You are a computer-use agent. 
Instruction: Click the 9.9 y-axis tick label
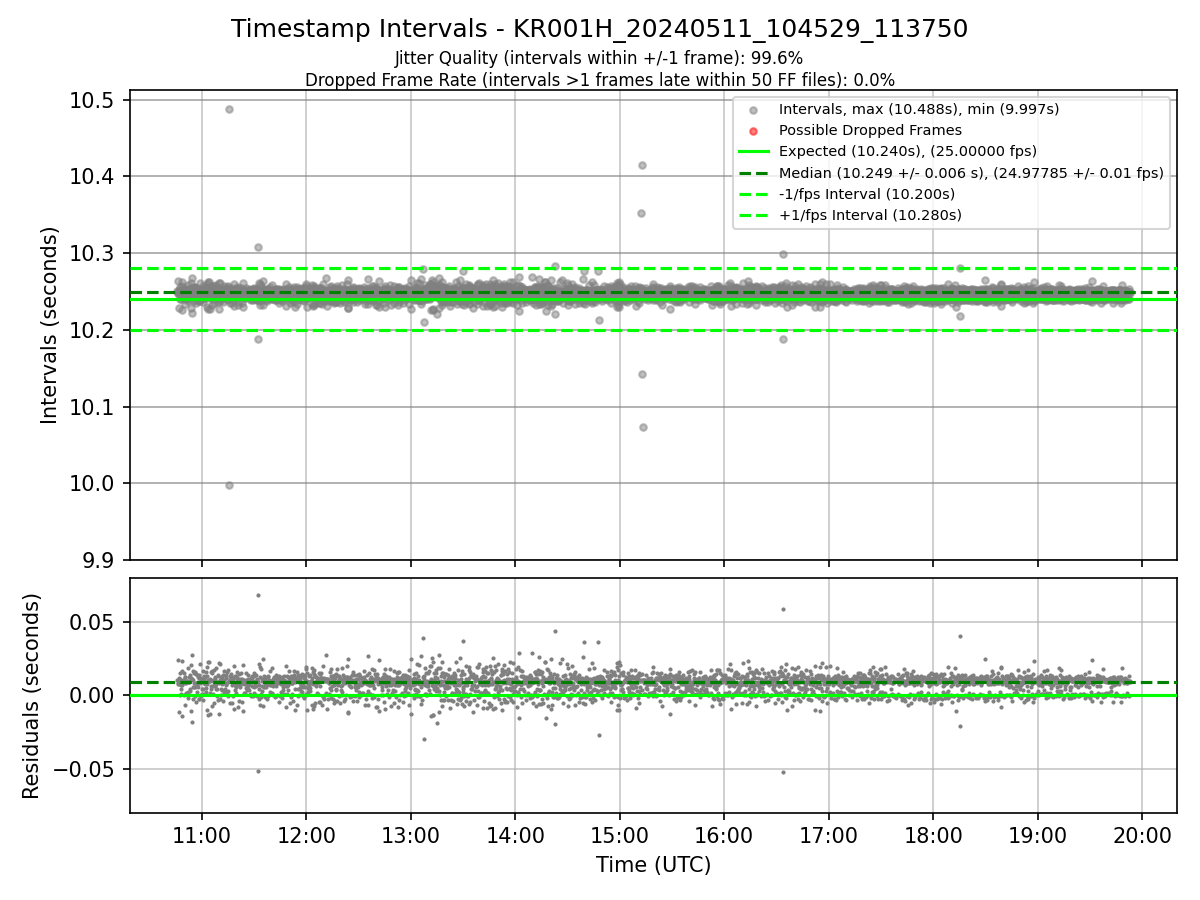coord(100,560)
